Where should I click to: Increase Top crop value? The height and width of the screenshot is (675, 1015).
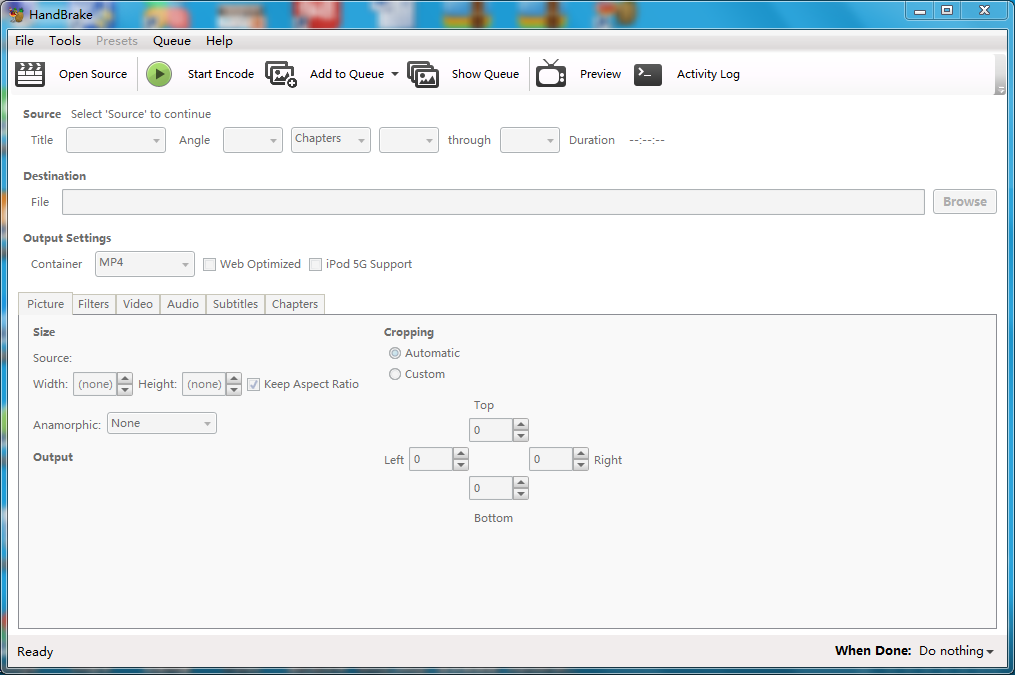click(520, 425)
